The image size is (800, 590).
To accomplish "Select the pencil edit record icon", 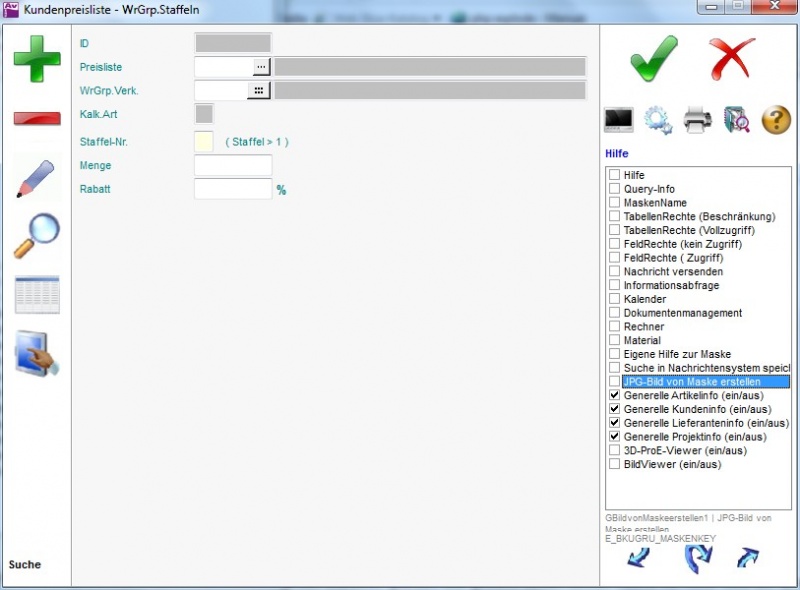I will pyautogui.click(x=37, y=178).
